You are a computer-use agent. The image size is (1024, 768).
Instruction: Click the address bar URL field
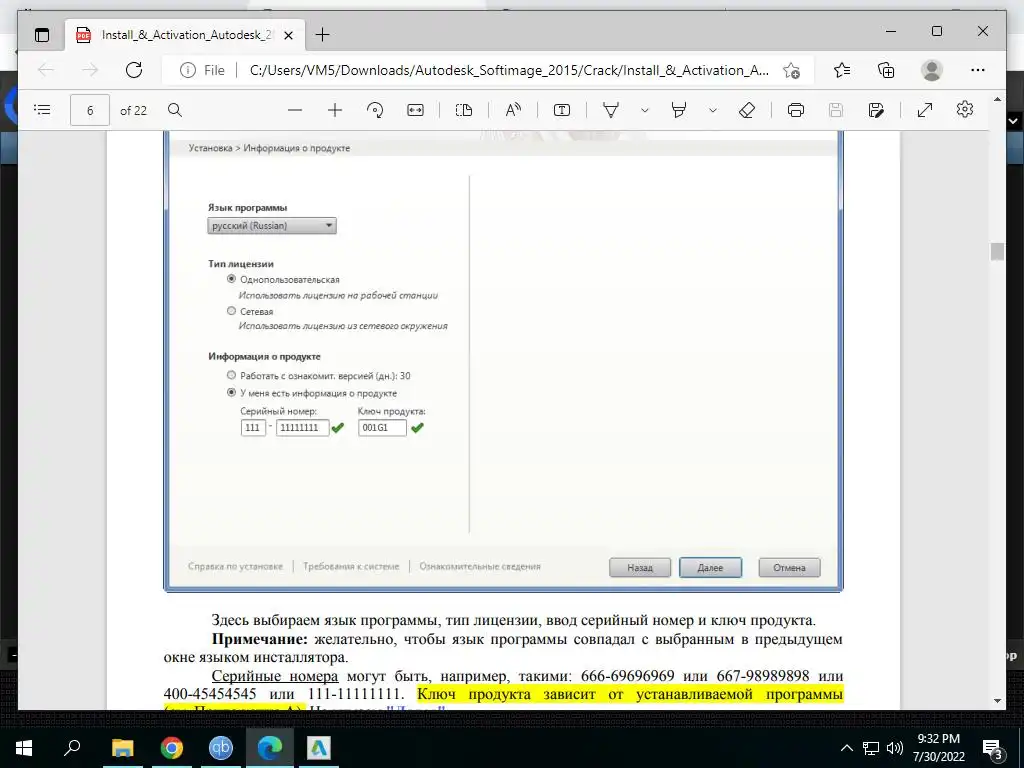click(x=509, y=70)
